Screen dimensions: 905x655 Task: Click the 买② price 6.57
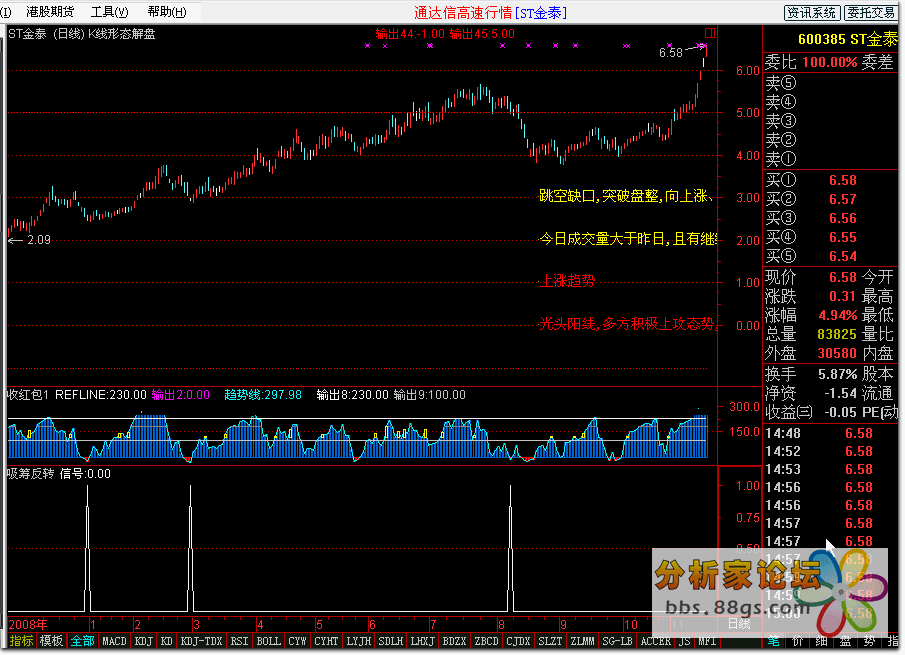[x=843, y=199]
